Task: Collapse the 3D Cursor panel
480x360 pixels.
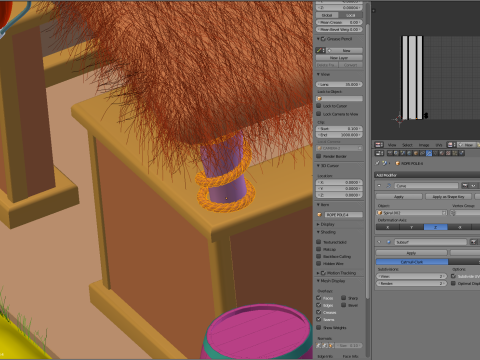Action: tap(318, 166)
